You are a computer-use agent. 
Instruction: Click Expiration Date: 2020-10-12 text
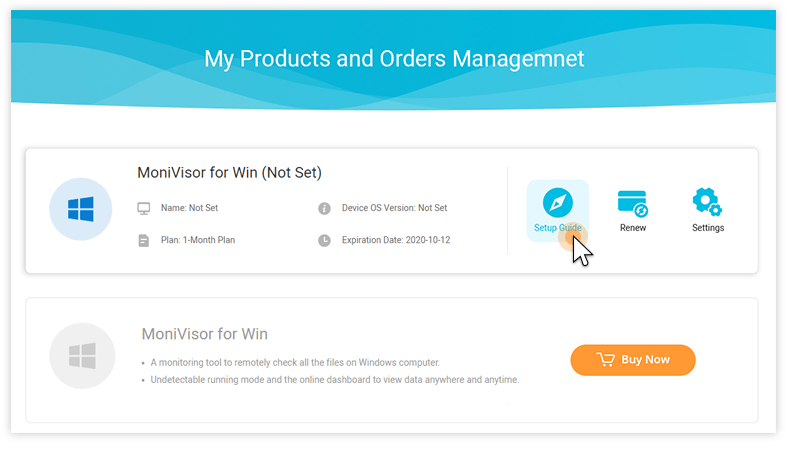coord(396,240)
